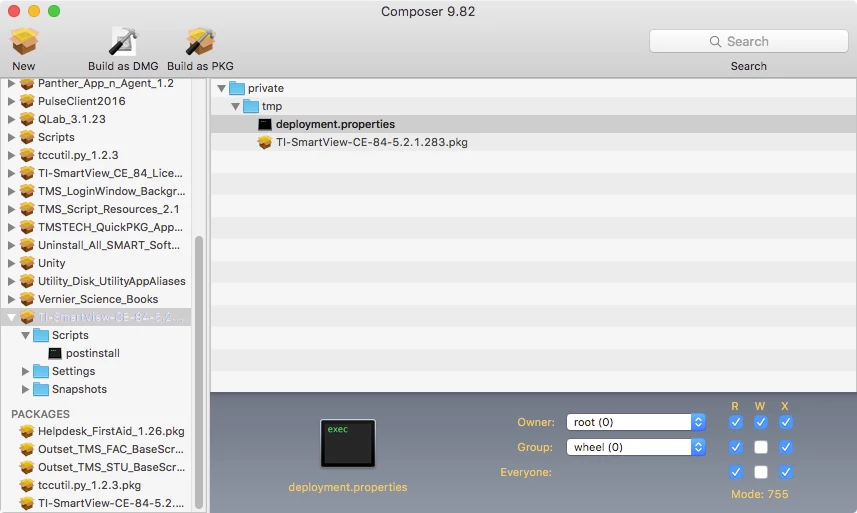857x513 pixels.
Task: Click the Mode: 755 label
Action: [x=760, y=494]
